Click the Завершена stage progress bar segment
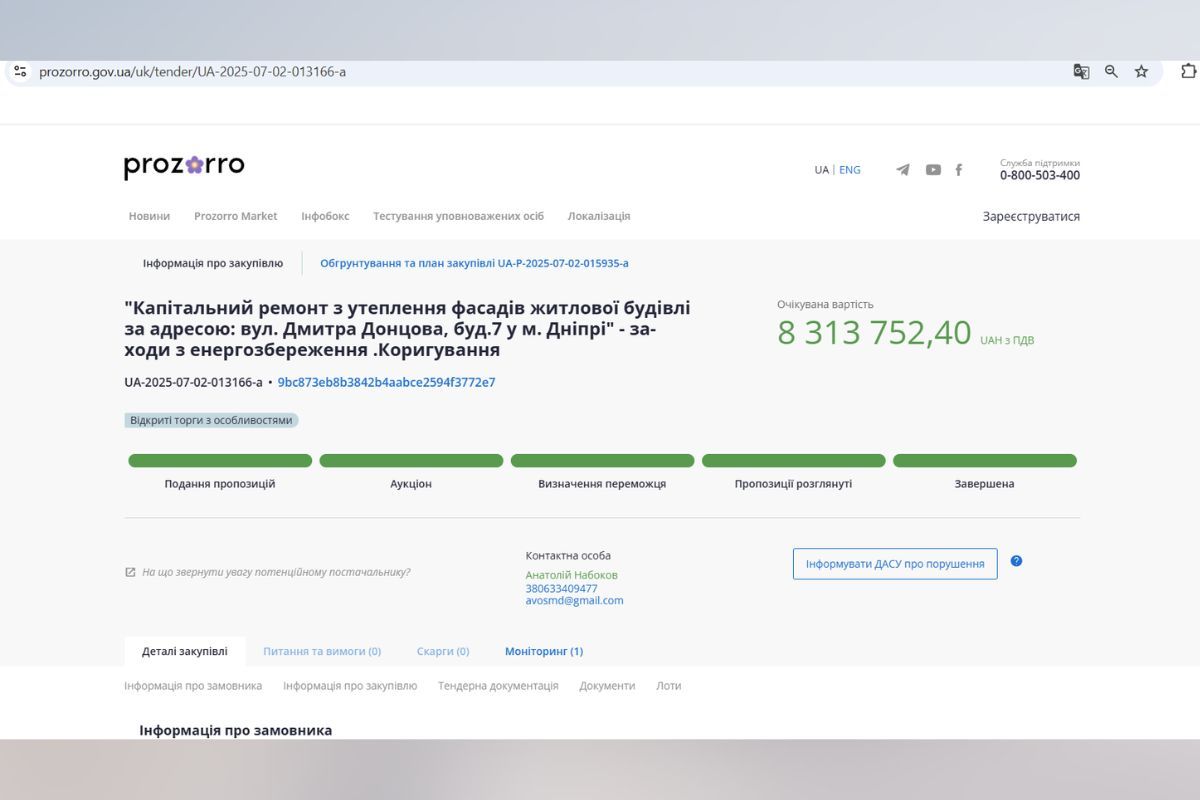This screenshot has height=800, width=1200. pos(985,460)
